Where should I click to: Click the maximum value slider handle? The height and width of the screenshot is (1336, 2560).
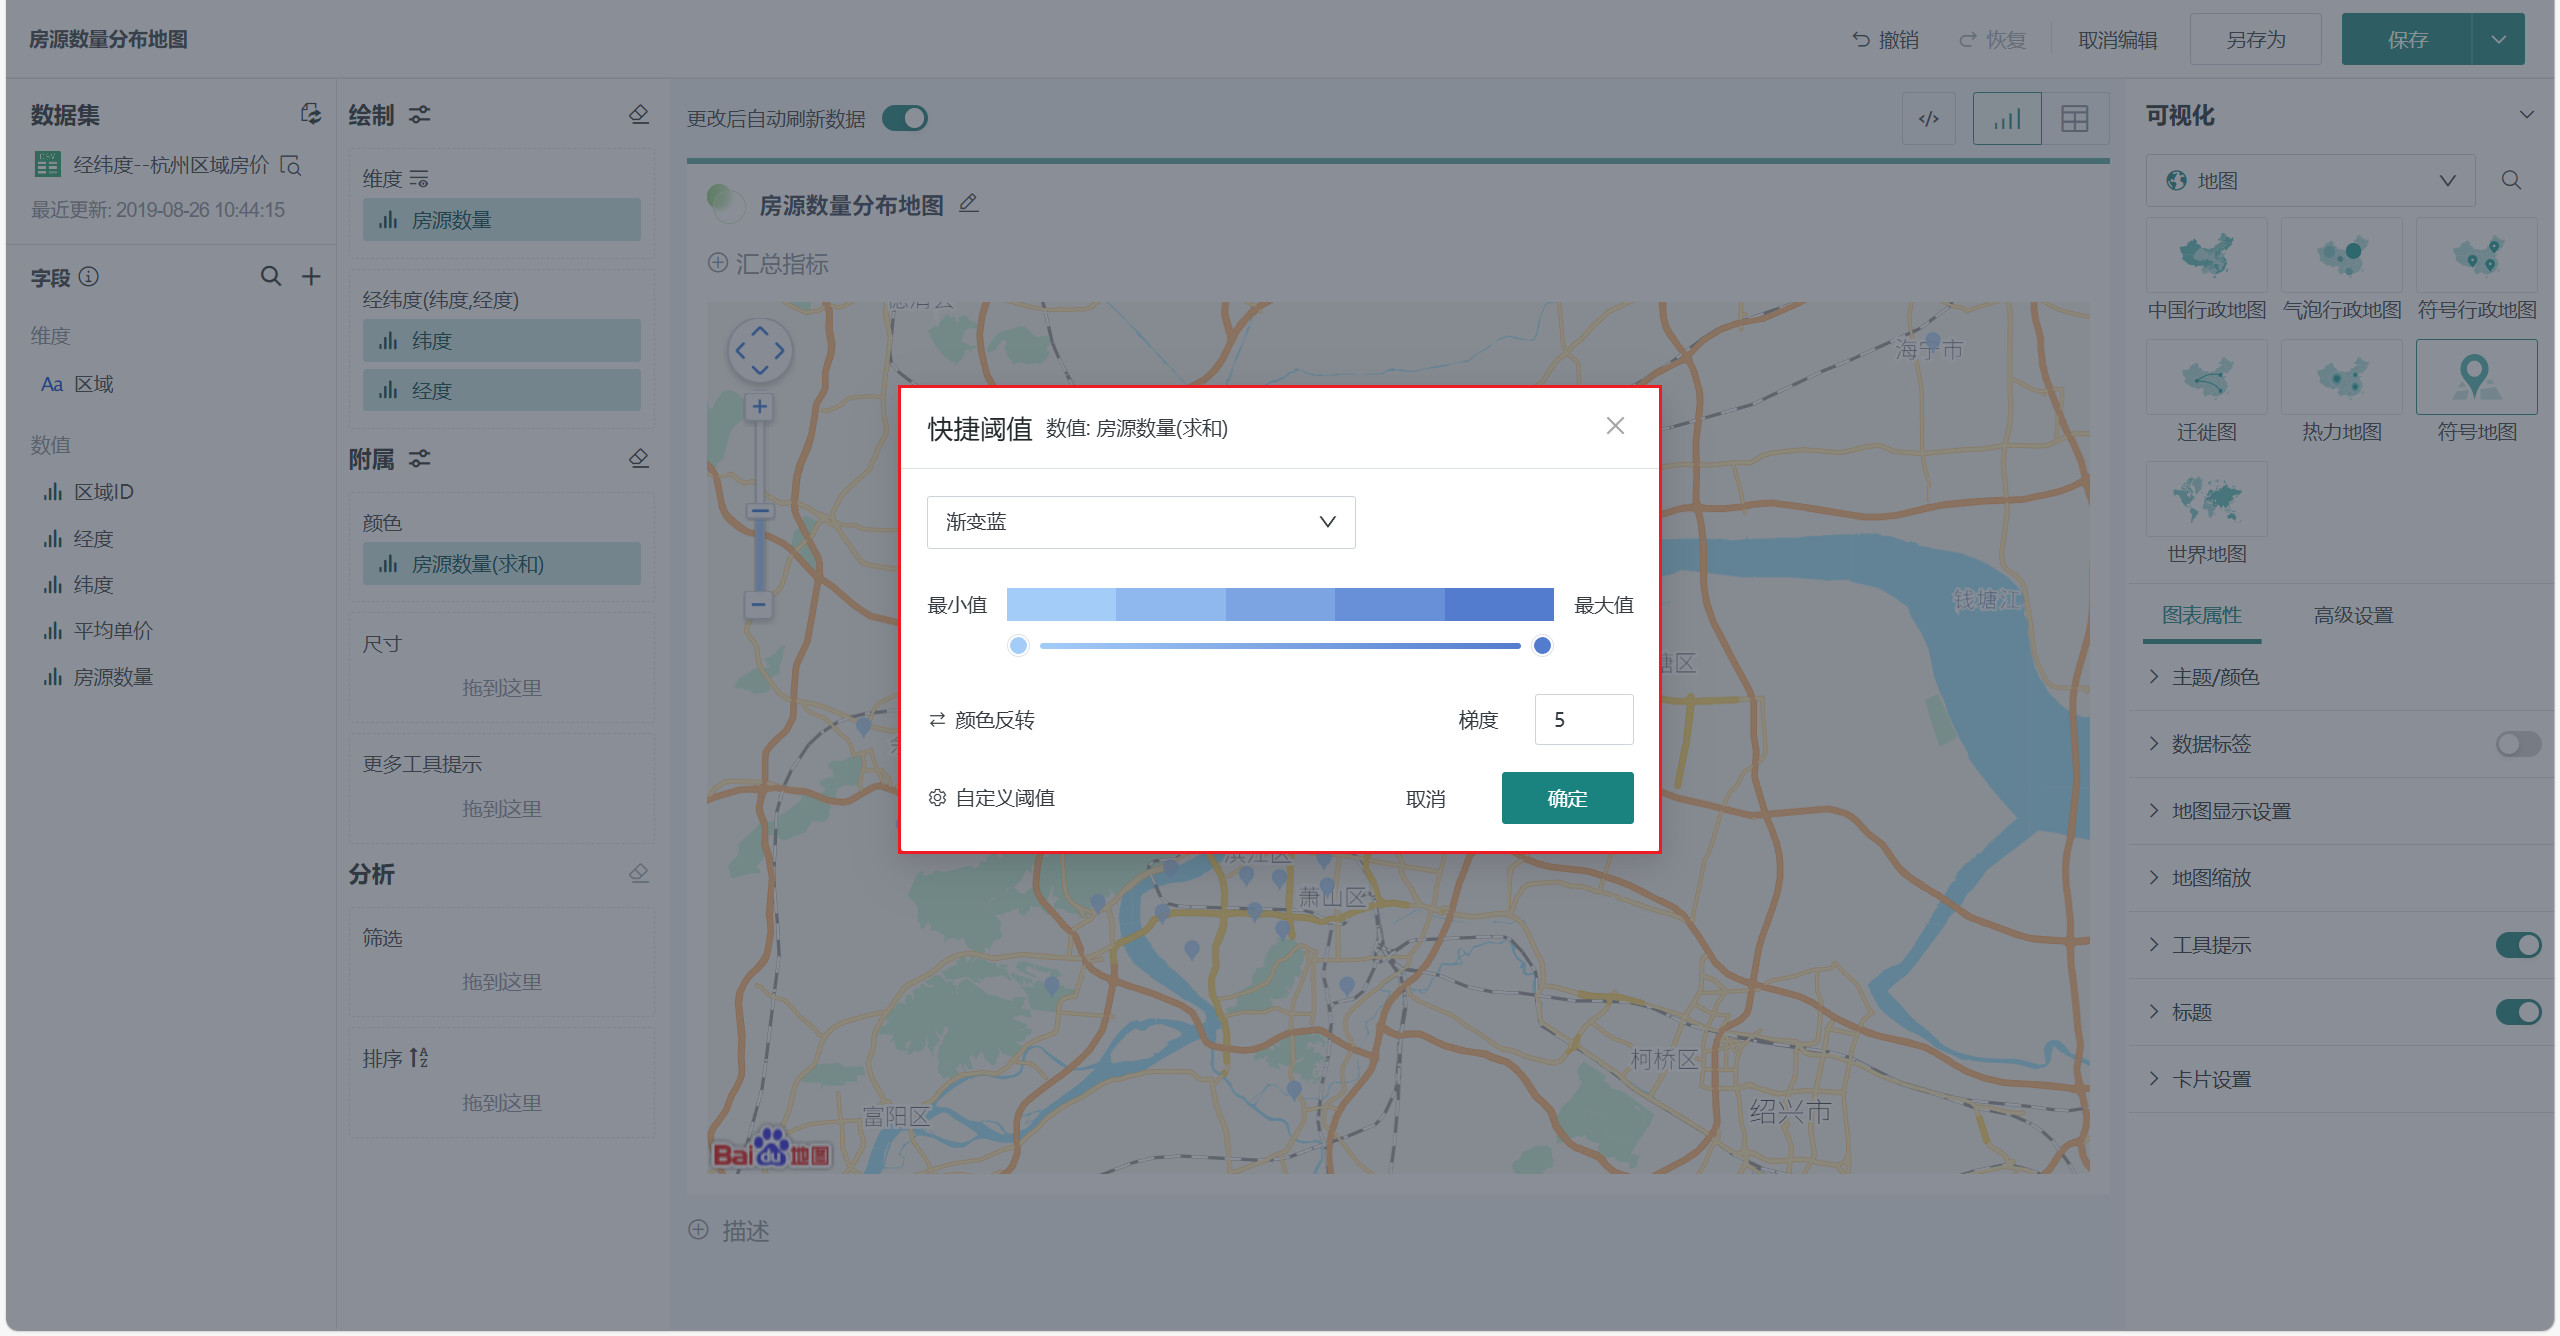click(x=1542, y=646)
